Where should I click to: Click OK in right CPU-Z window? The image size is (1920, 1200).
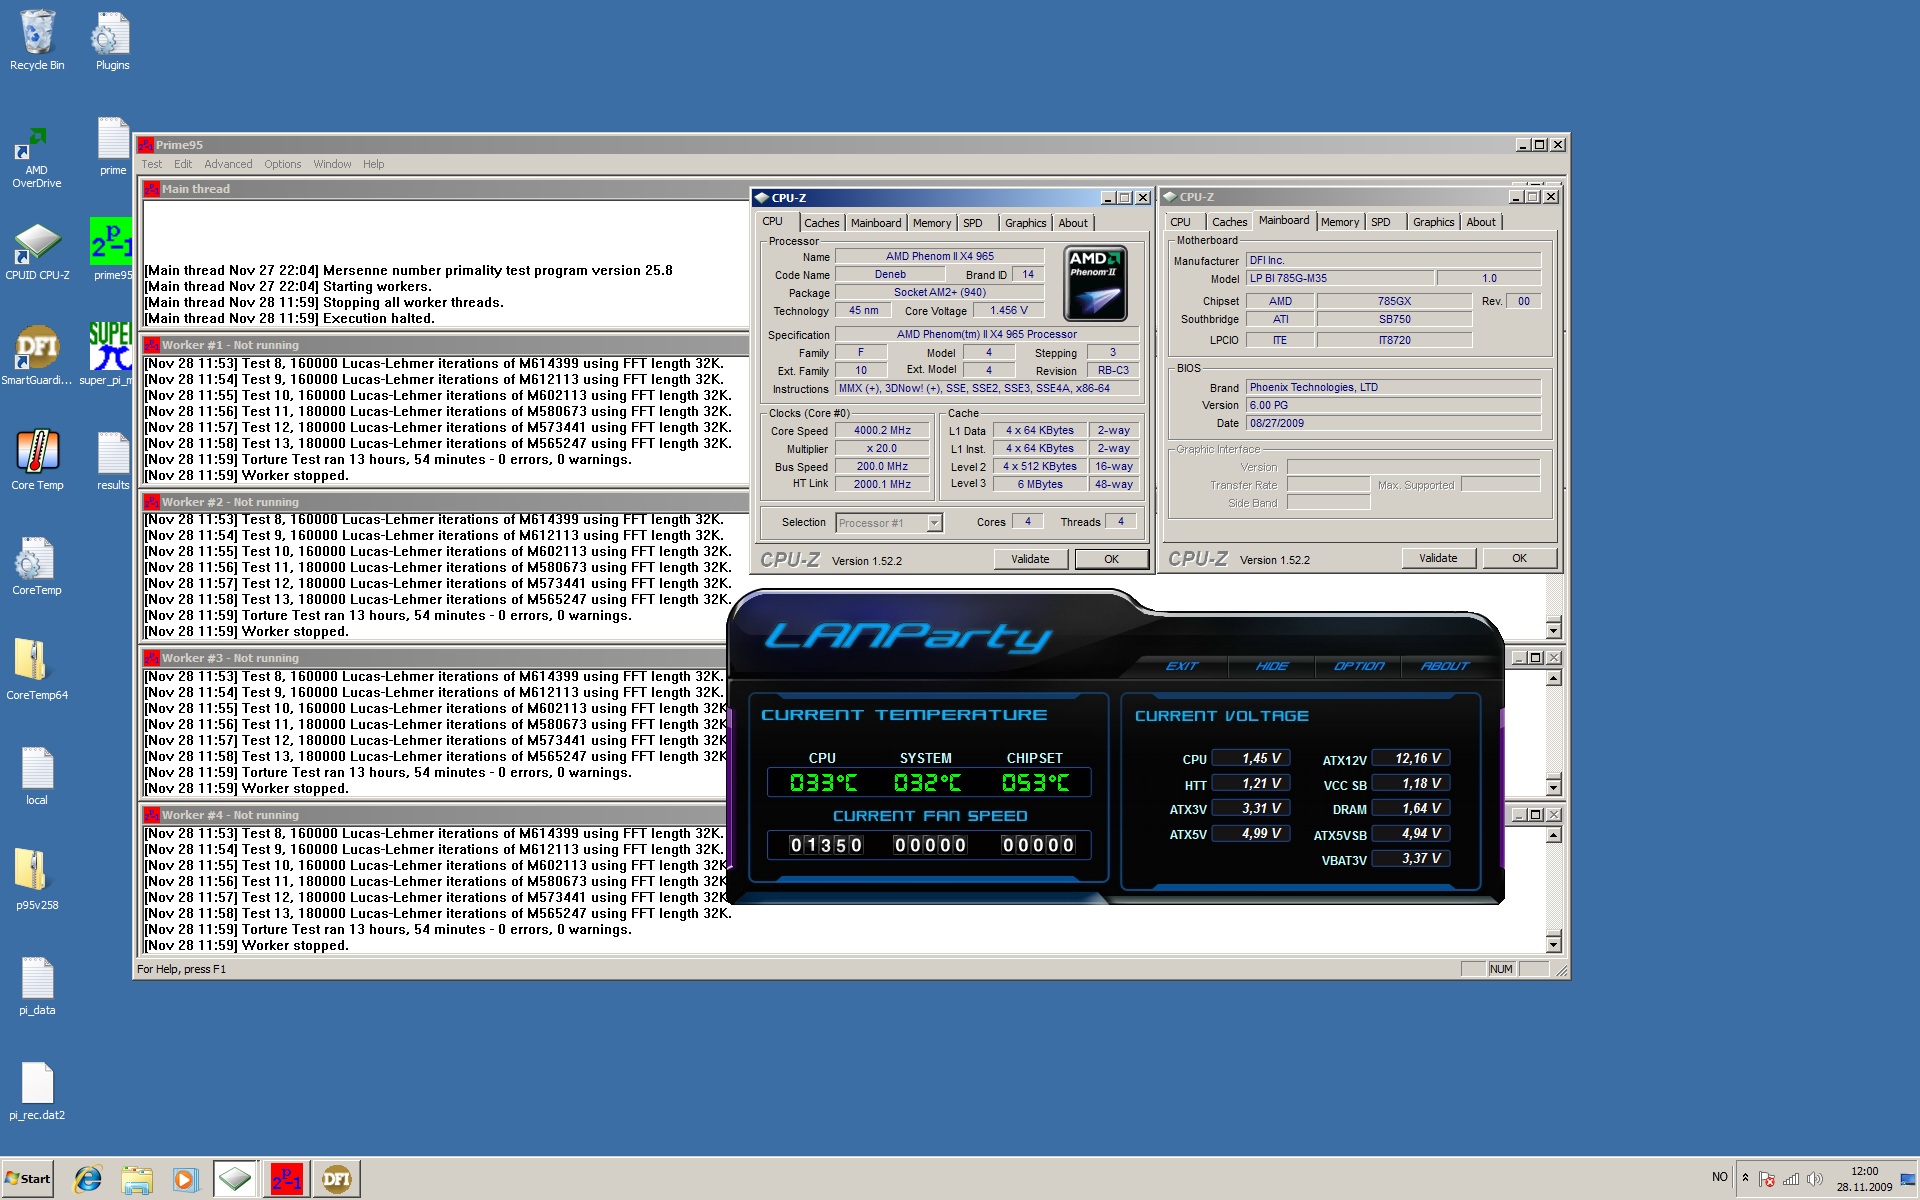pos(1519,558)
